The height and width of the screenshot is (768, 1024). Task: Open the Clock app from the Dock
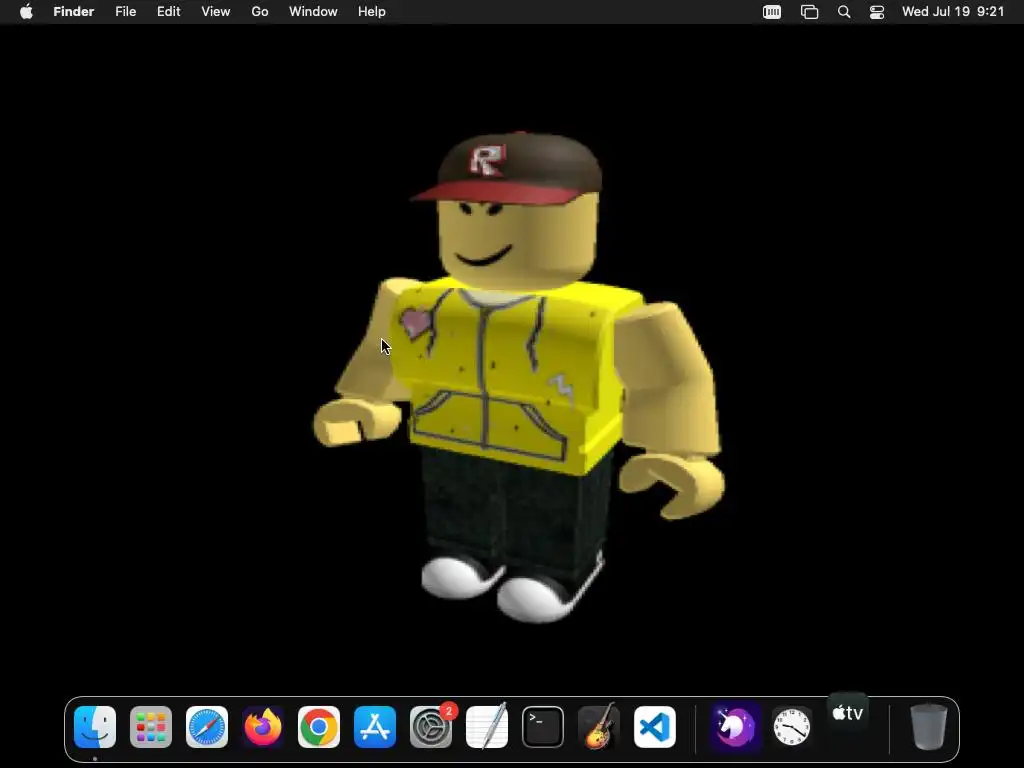(792, 727)
